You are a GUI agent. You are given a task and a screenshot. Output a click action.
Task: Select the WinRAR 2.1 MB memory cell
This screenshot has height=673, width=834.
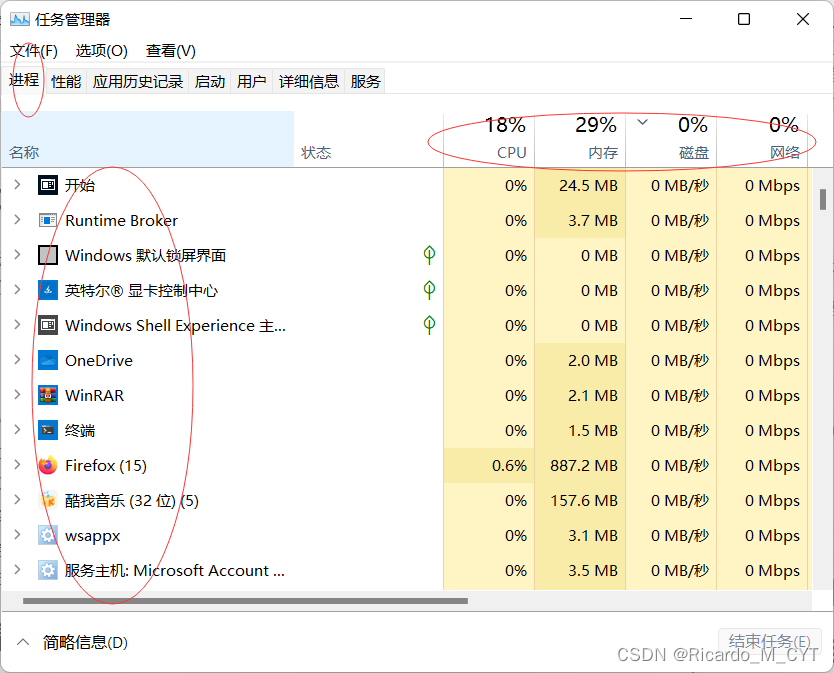[x=580, y=395]
